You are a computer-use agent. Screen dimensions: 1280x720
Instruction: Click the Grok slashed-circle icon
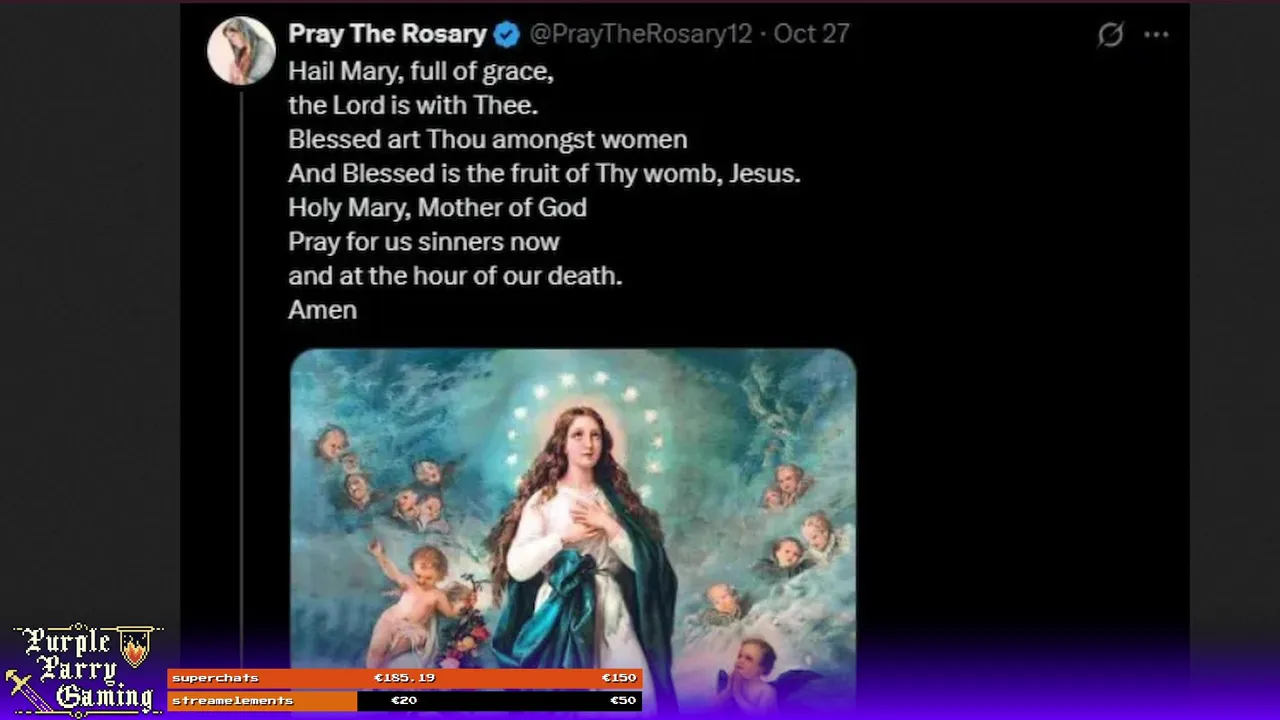click(x=1110, y=35)
